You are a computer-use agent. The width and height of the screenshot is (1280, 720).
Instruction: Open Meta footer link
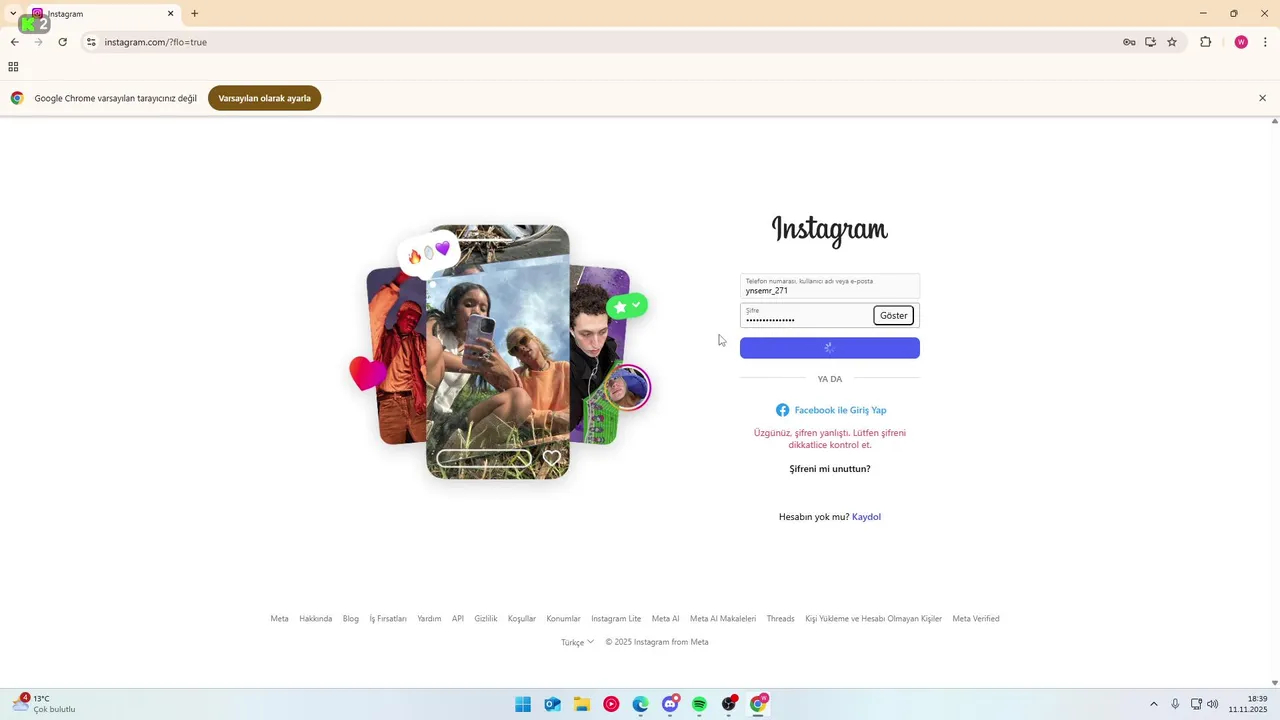coord(279,619)
